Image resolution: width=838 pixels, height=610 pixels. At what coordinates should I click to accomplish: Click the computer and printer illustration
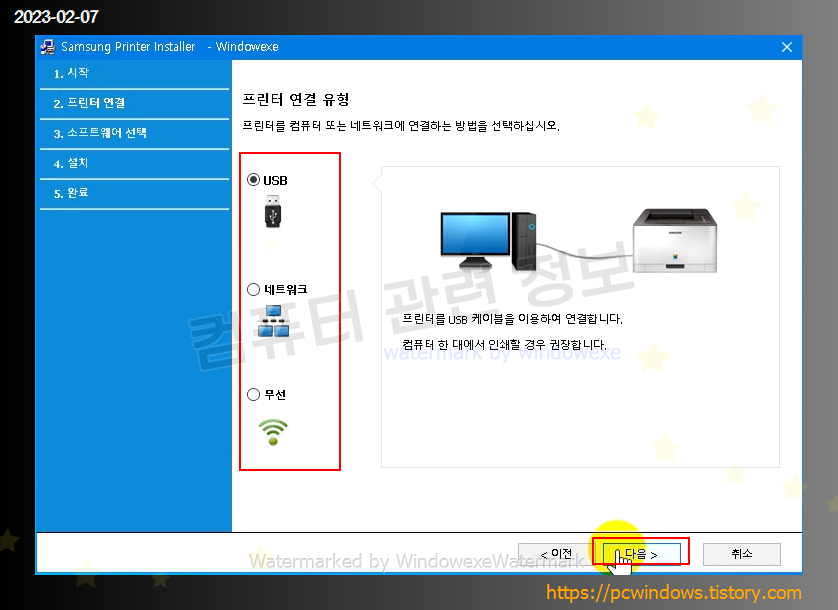coord(579,241)
